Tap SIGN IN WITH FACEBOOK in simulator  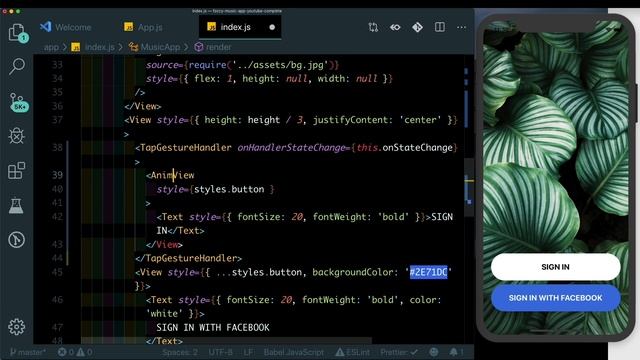[555, 298]
